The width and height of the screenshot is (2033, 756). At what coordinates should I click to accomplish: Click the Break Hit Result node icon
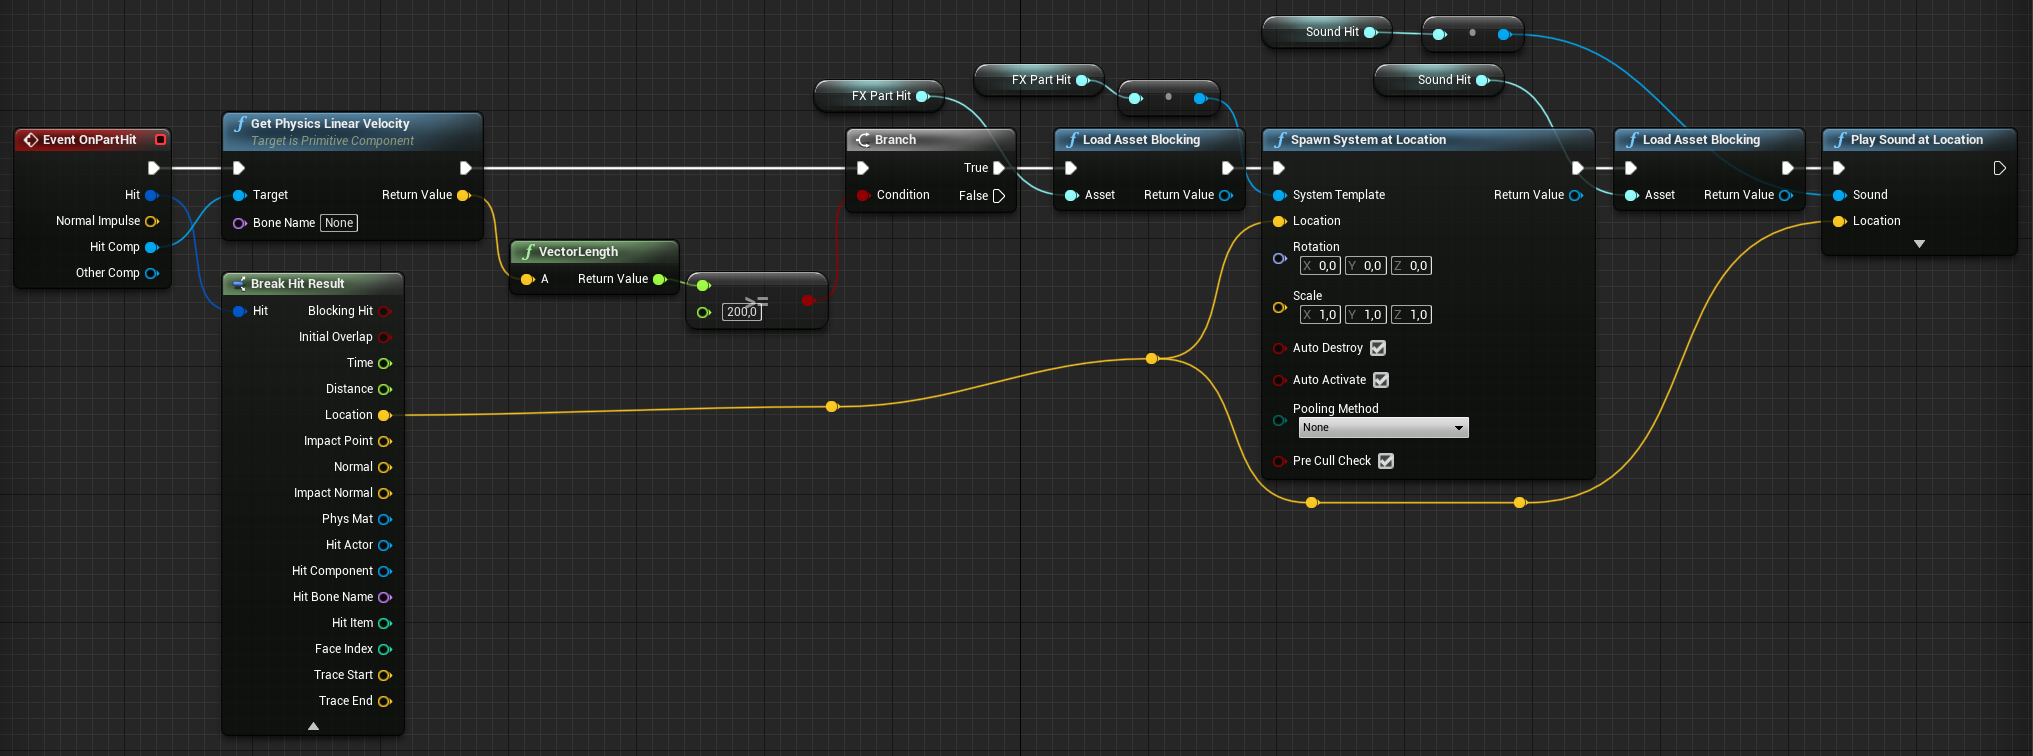tap(239, 284)
